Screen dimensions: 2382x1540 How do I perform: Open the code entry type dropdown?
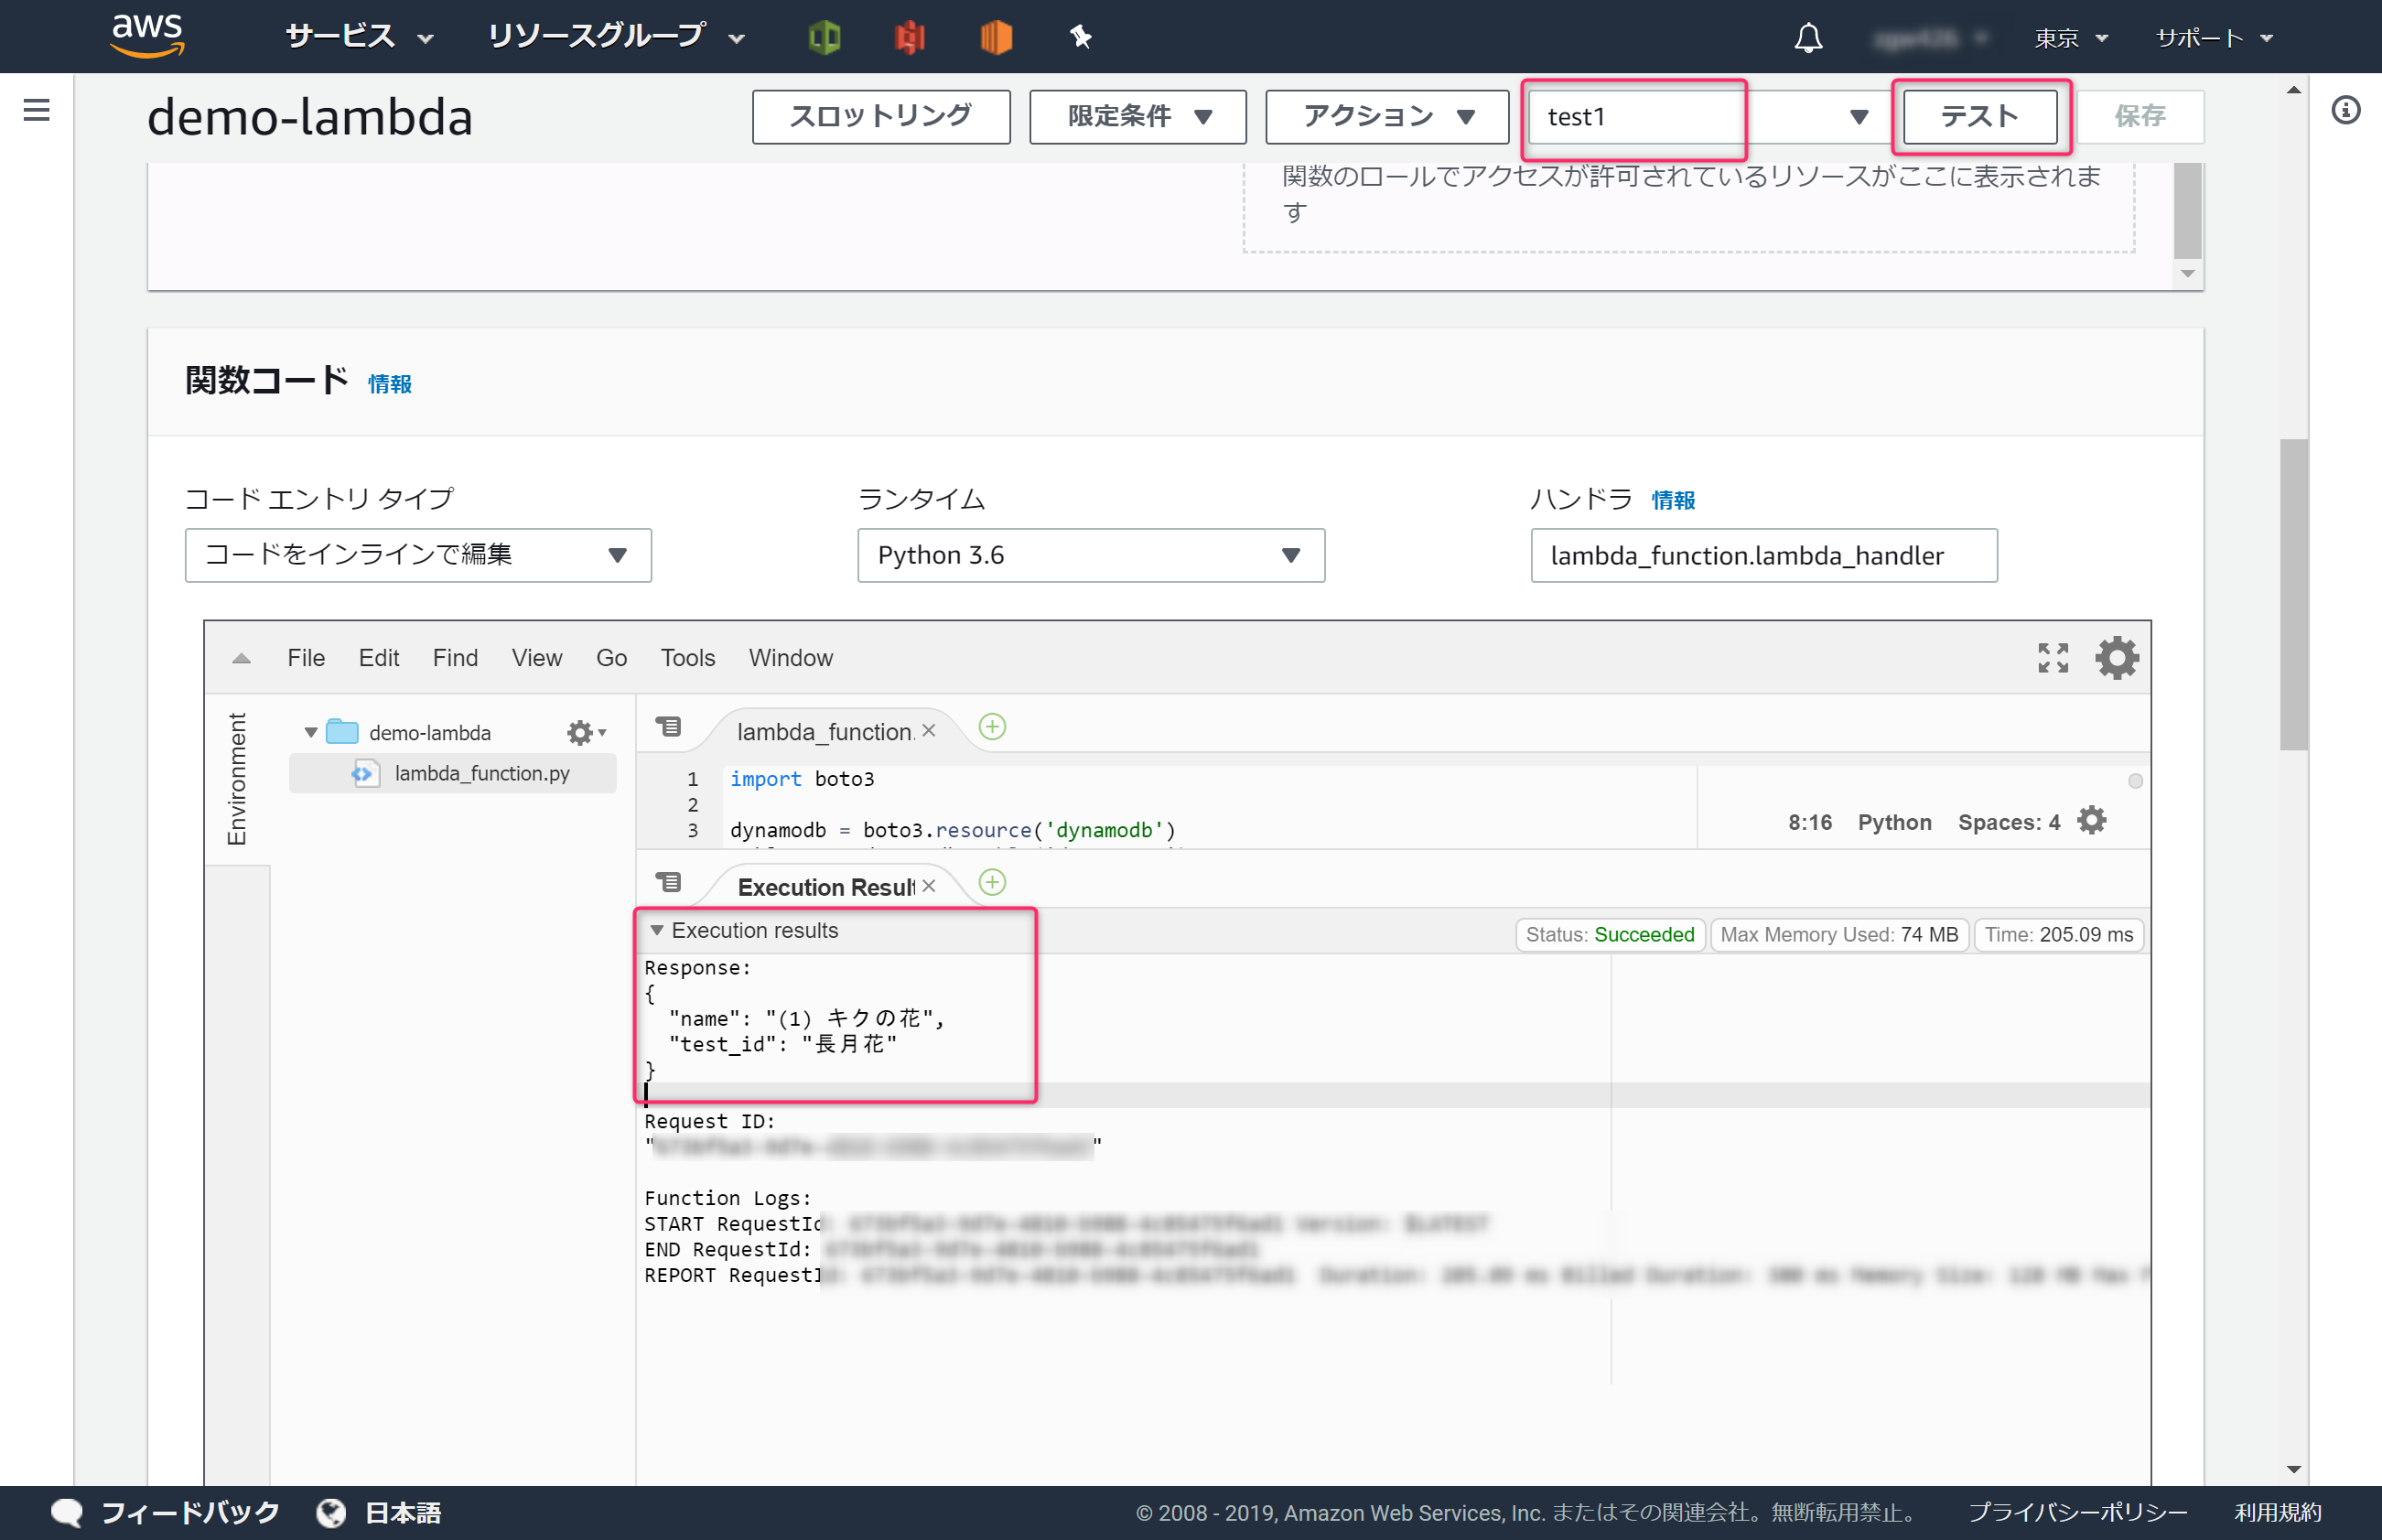(x=418, y=555)
